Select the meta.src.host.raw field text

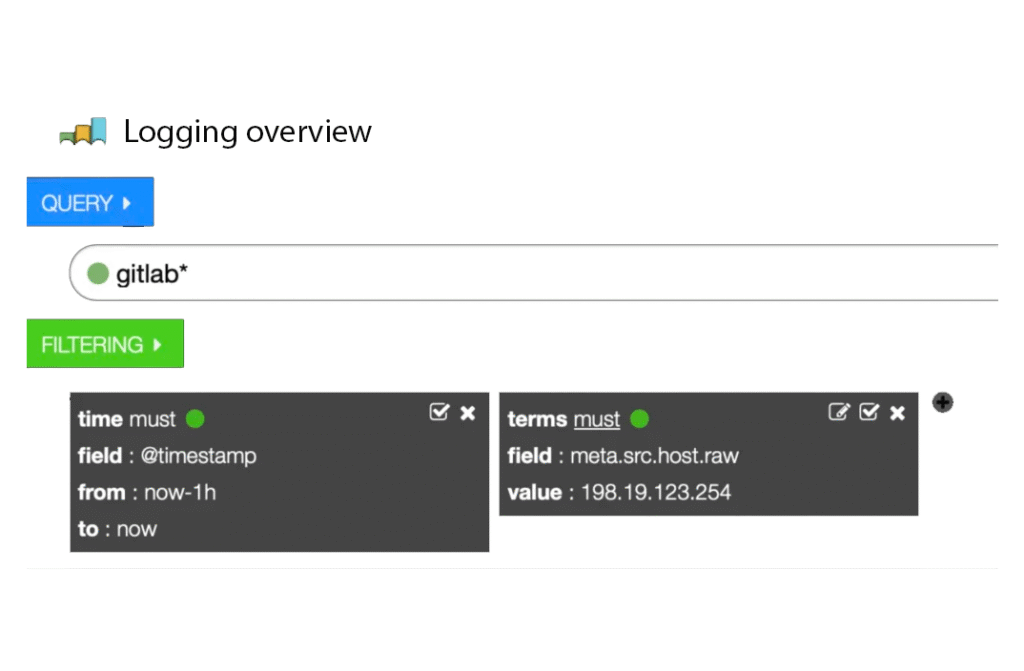654,456
